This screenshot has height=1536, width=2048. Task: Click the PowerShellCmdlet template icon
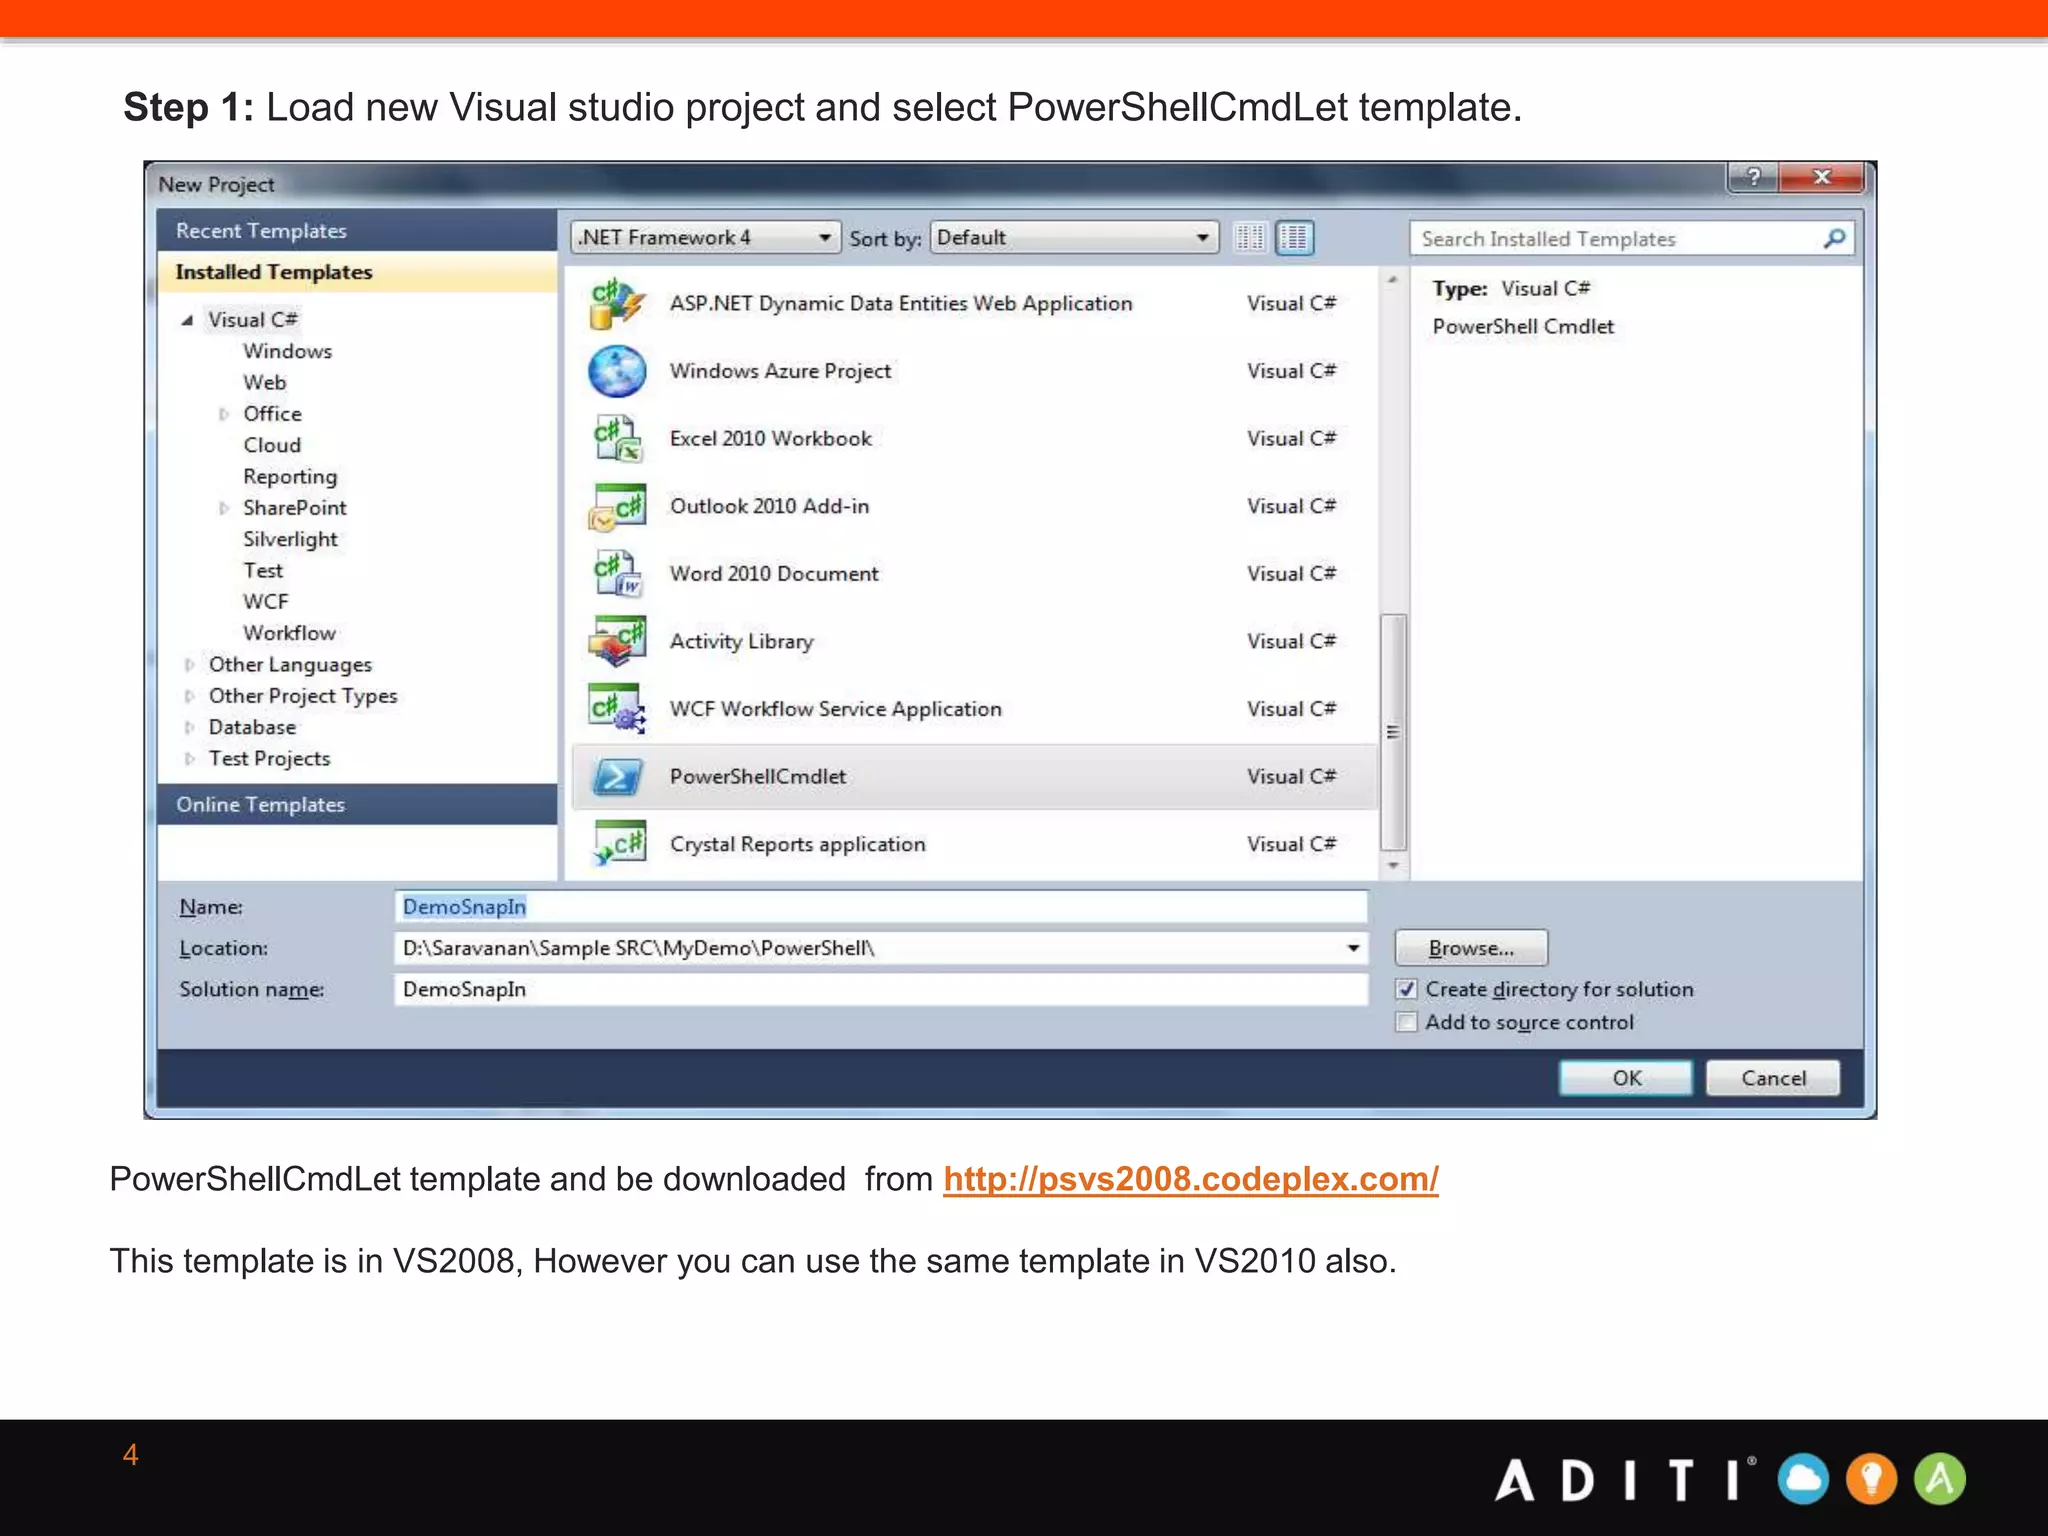(616, 777)
